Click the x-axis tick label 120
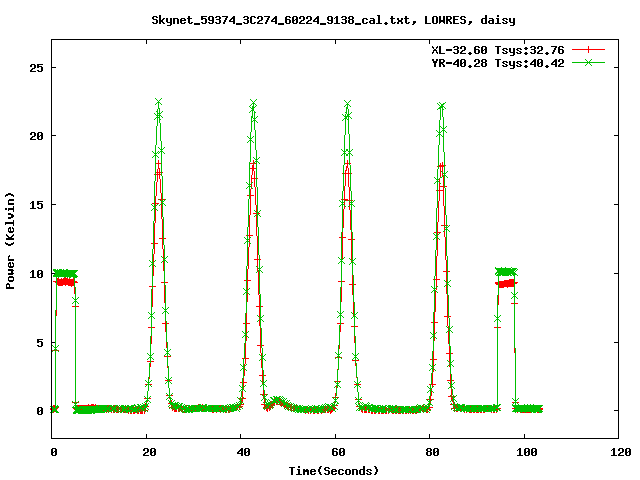640x480 pixels. [621, 452]
